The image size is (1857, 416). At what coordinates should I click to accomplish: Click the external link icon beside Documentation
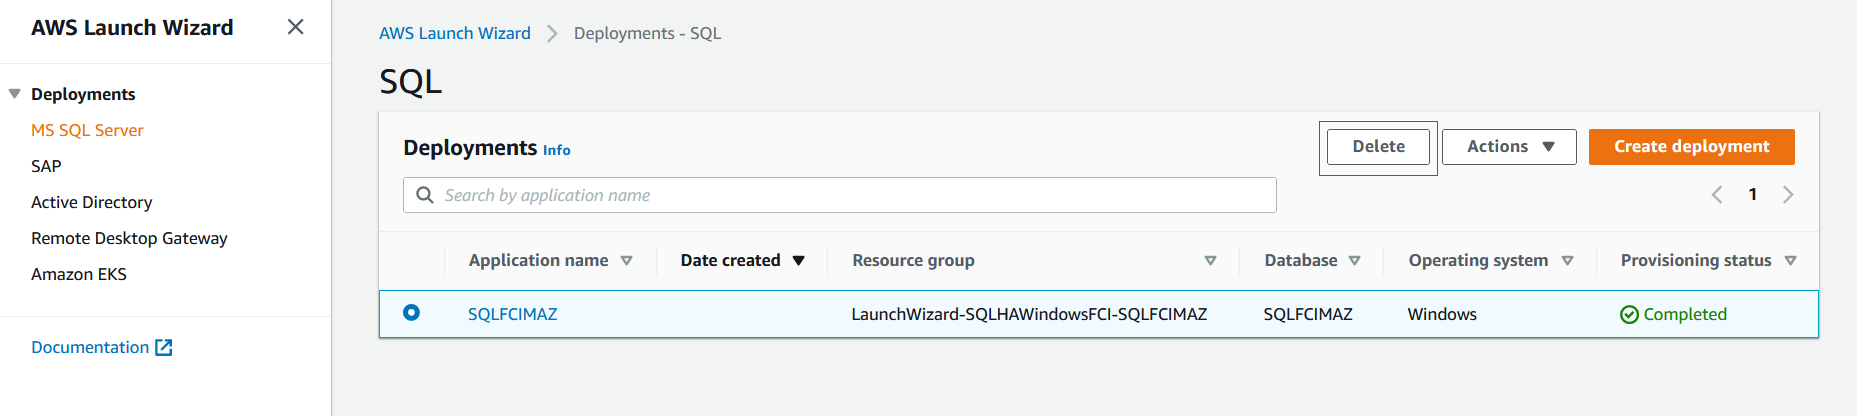point(164,347)
